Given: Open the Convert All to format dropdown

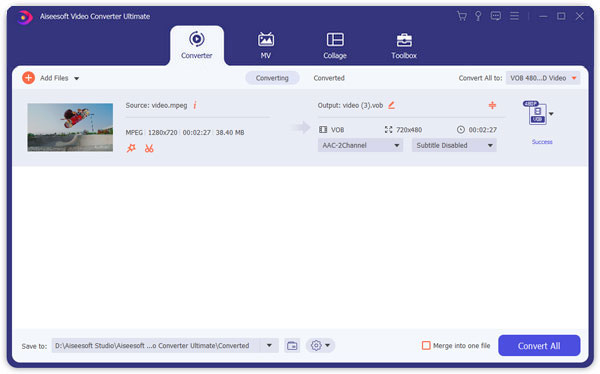Looking at the screenshot, I should [x=543, y=78].
